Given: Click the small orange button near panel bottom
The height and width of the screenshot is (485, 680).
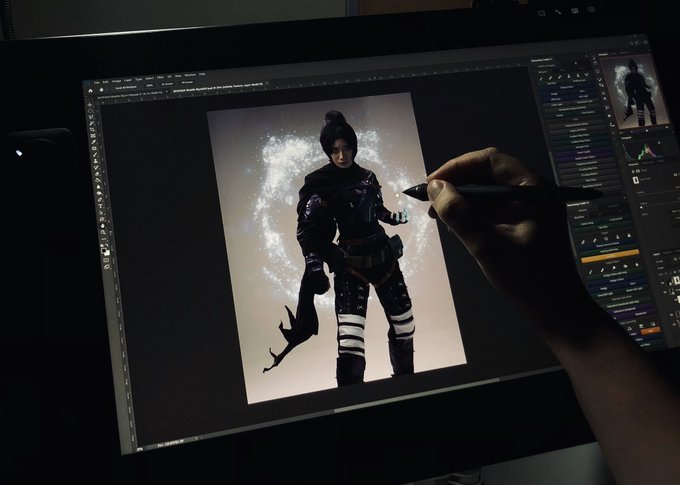Looking at the screenshot, I should 651,331.
